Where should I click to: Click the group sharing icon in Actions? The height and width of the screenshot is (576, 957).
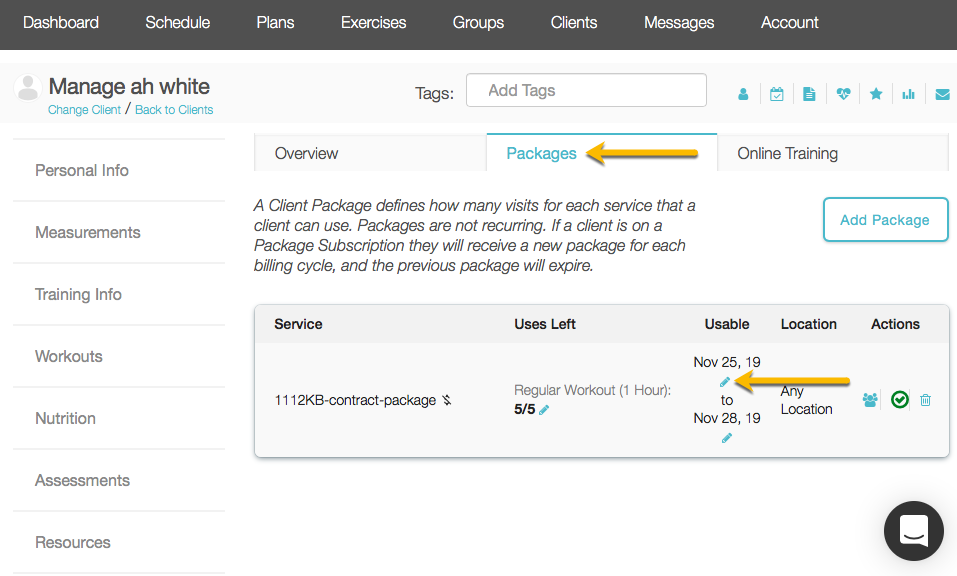coord(870,399)
